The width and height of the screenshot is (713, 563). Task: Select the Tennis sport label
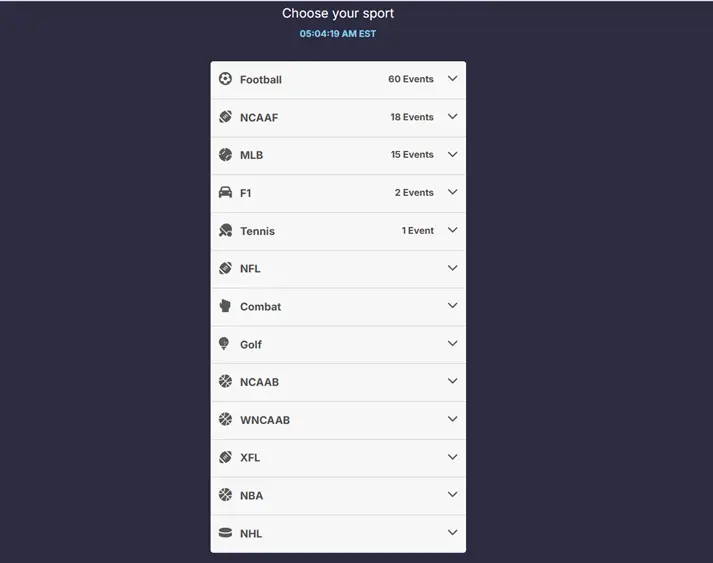(257, 231)
